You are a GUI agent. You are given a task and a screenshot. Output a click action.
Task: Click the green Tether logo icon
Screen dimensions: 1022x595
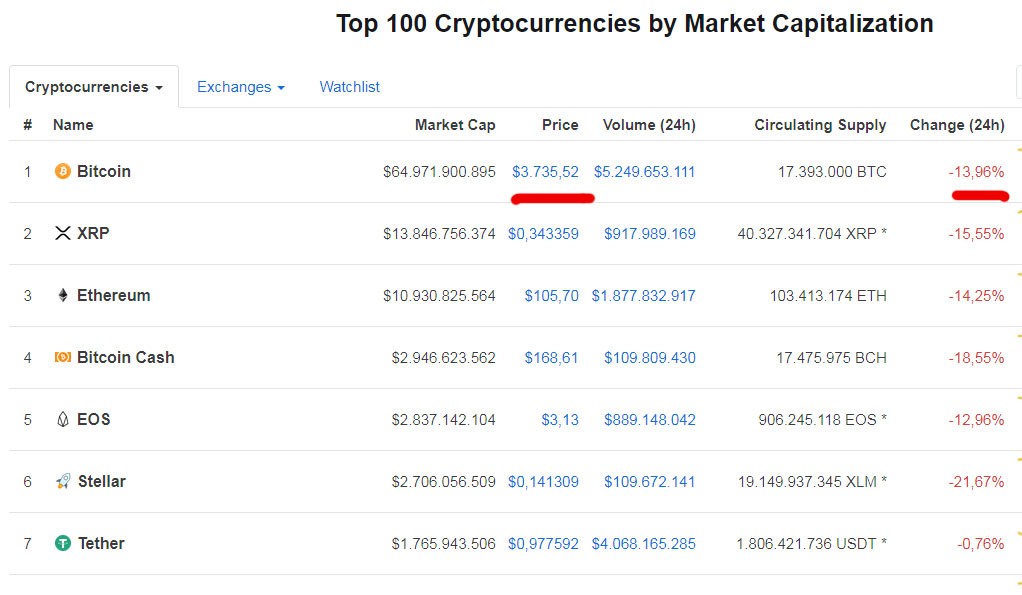click(62, 543)
